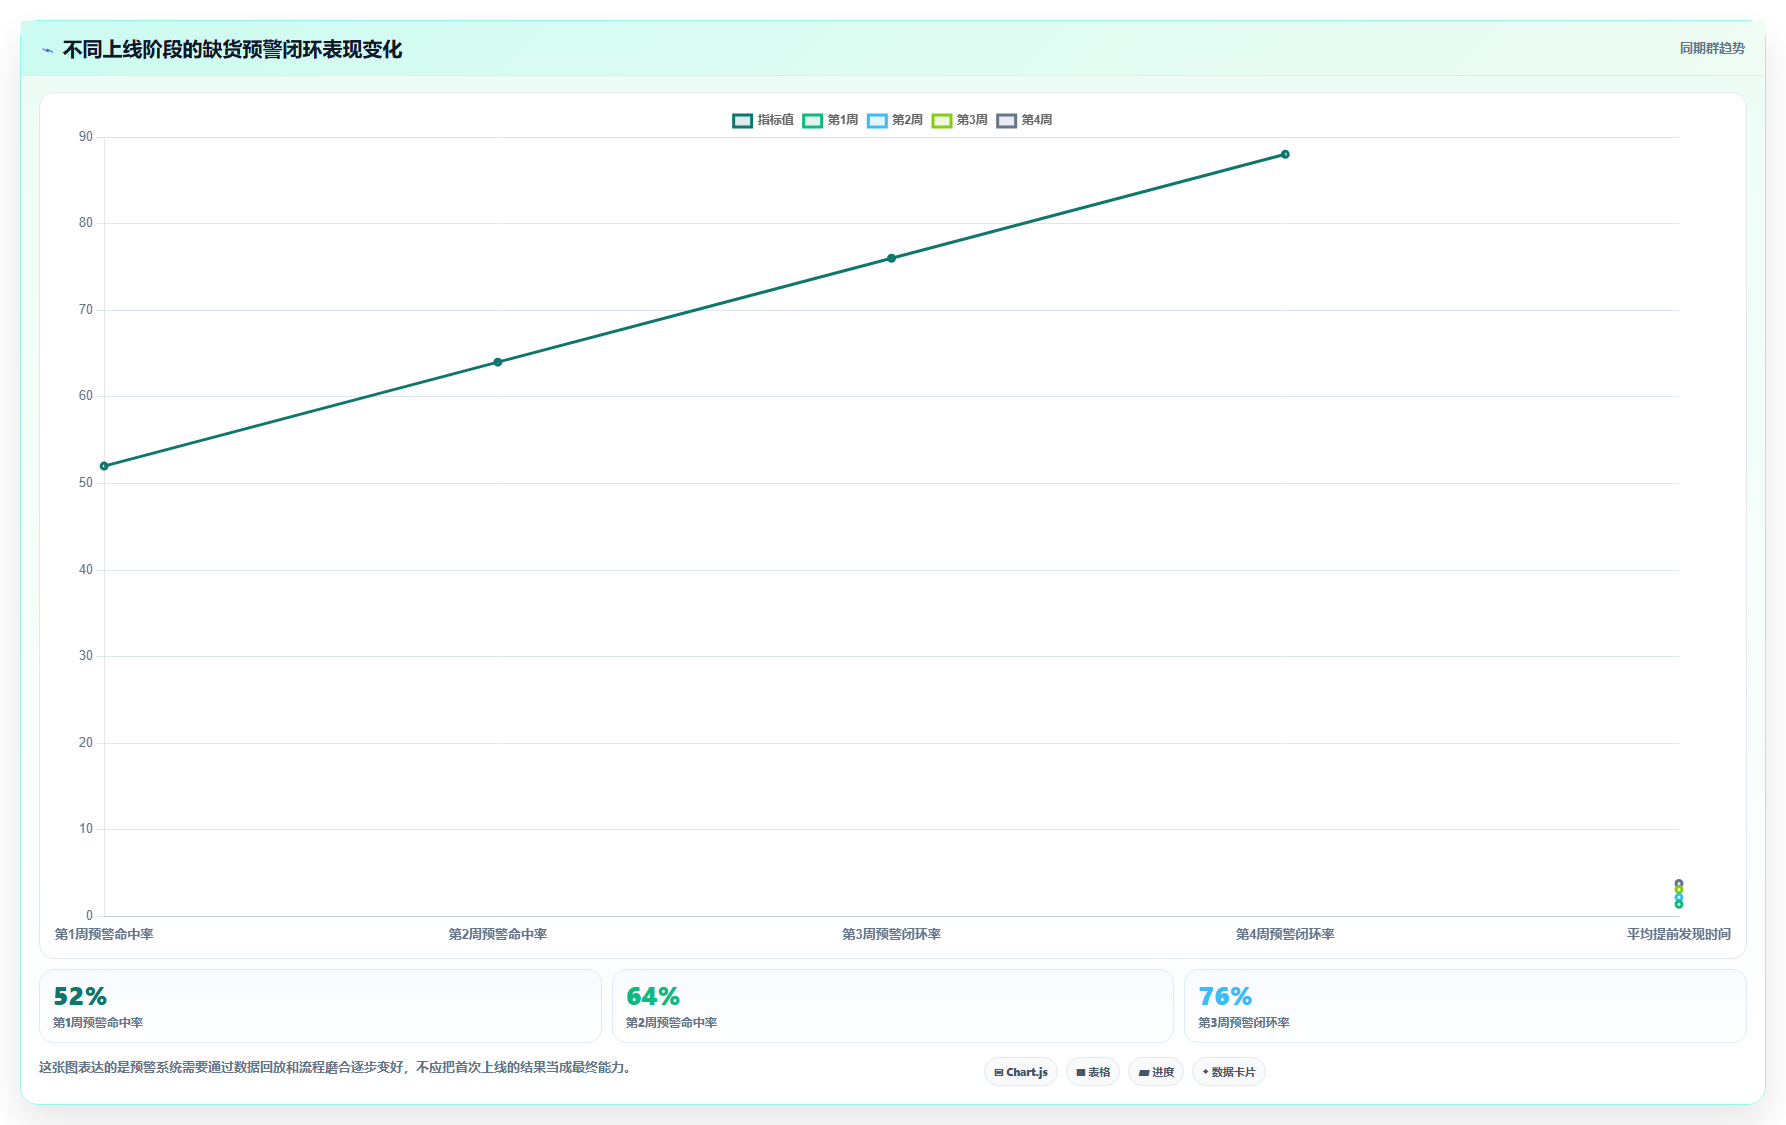Toggle the 第4周 legend series
The height and width of the screenshot is (1125, 1786).
click(1024, 120)
